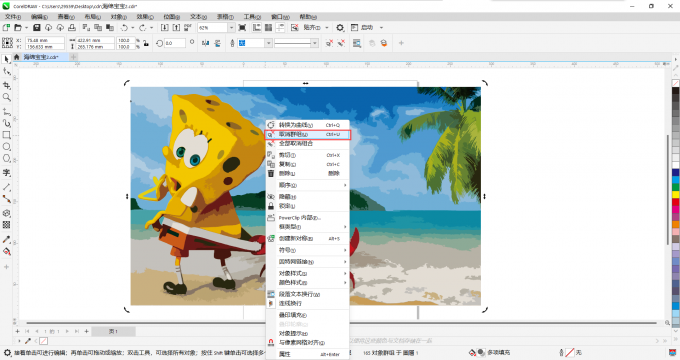Toggle the lock ratio padlock
The width and height of the screenshot is (680, 360).
[x=146, y=43]
